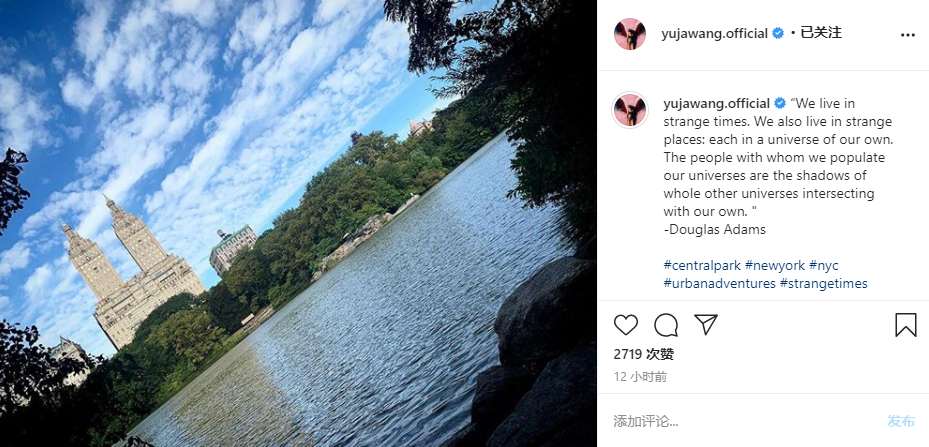Share post with paper plane icon
The image size is (929, 447).
coord(706,325)
